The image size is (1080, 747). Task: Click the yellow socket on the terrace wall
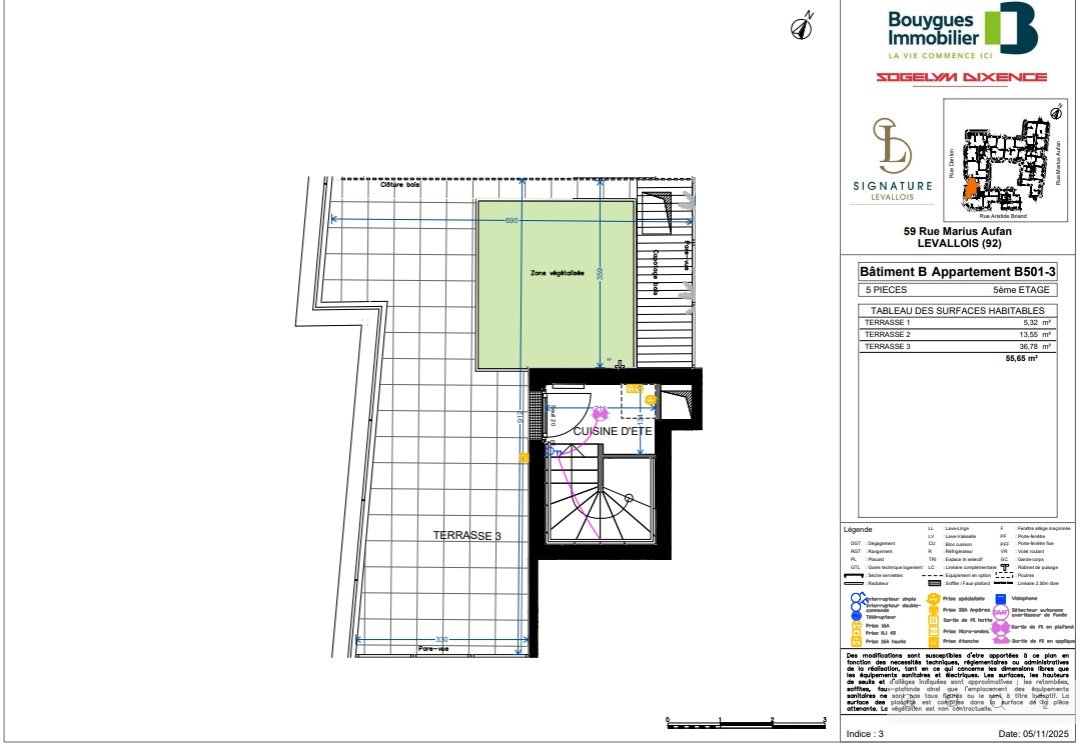click(x=523, y=457)
